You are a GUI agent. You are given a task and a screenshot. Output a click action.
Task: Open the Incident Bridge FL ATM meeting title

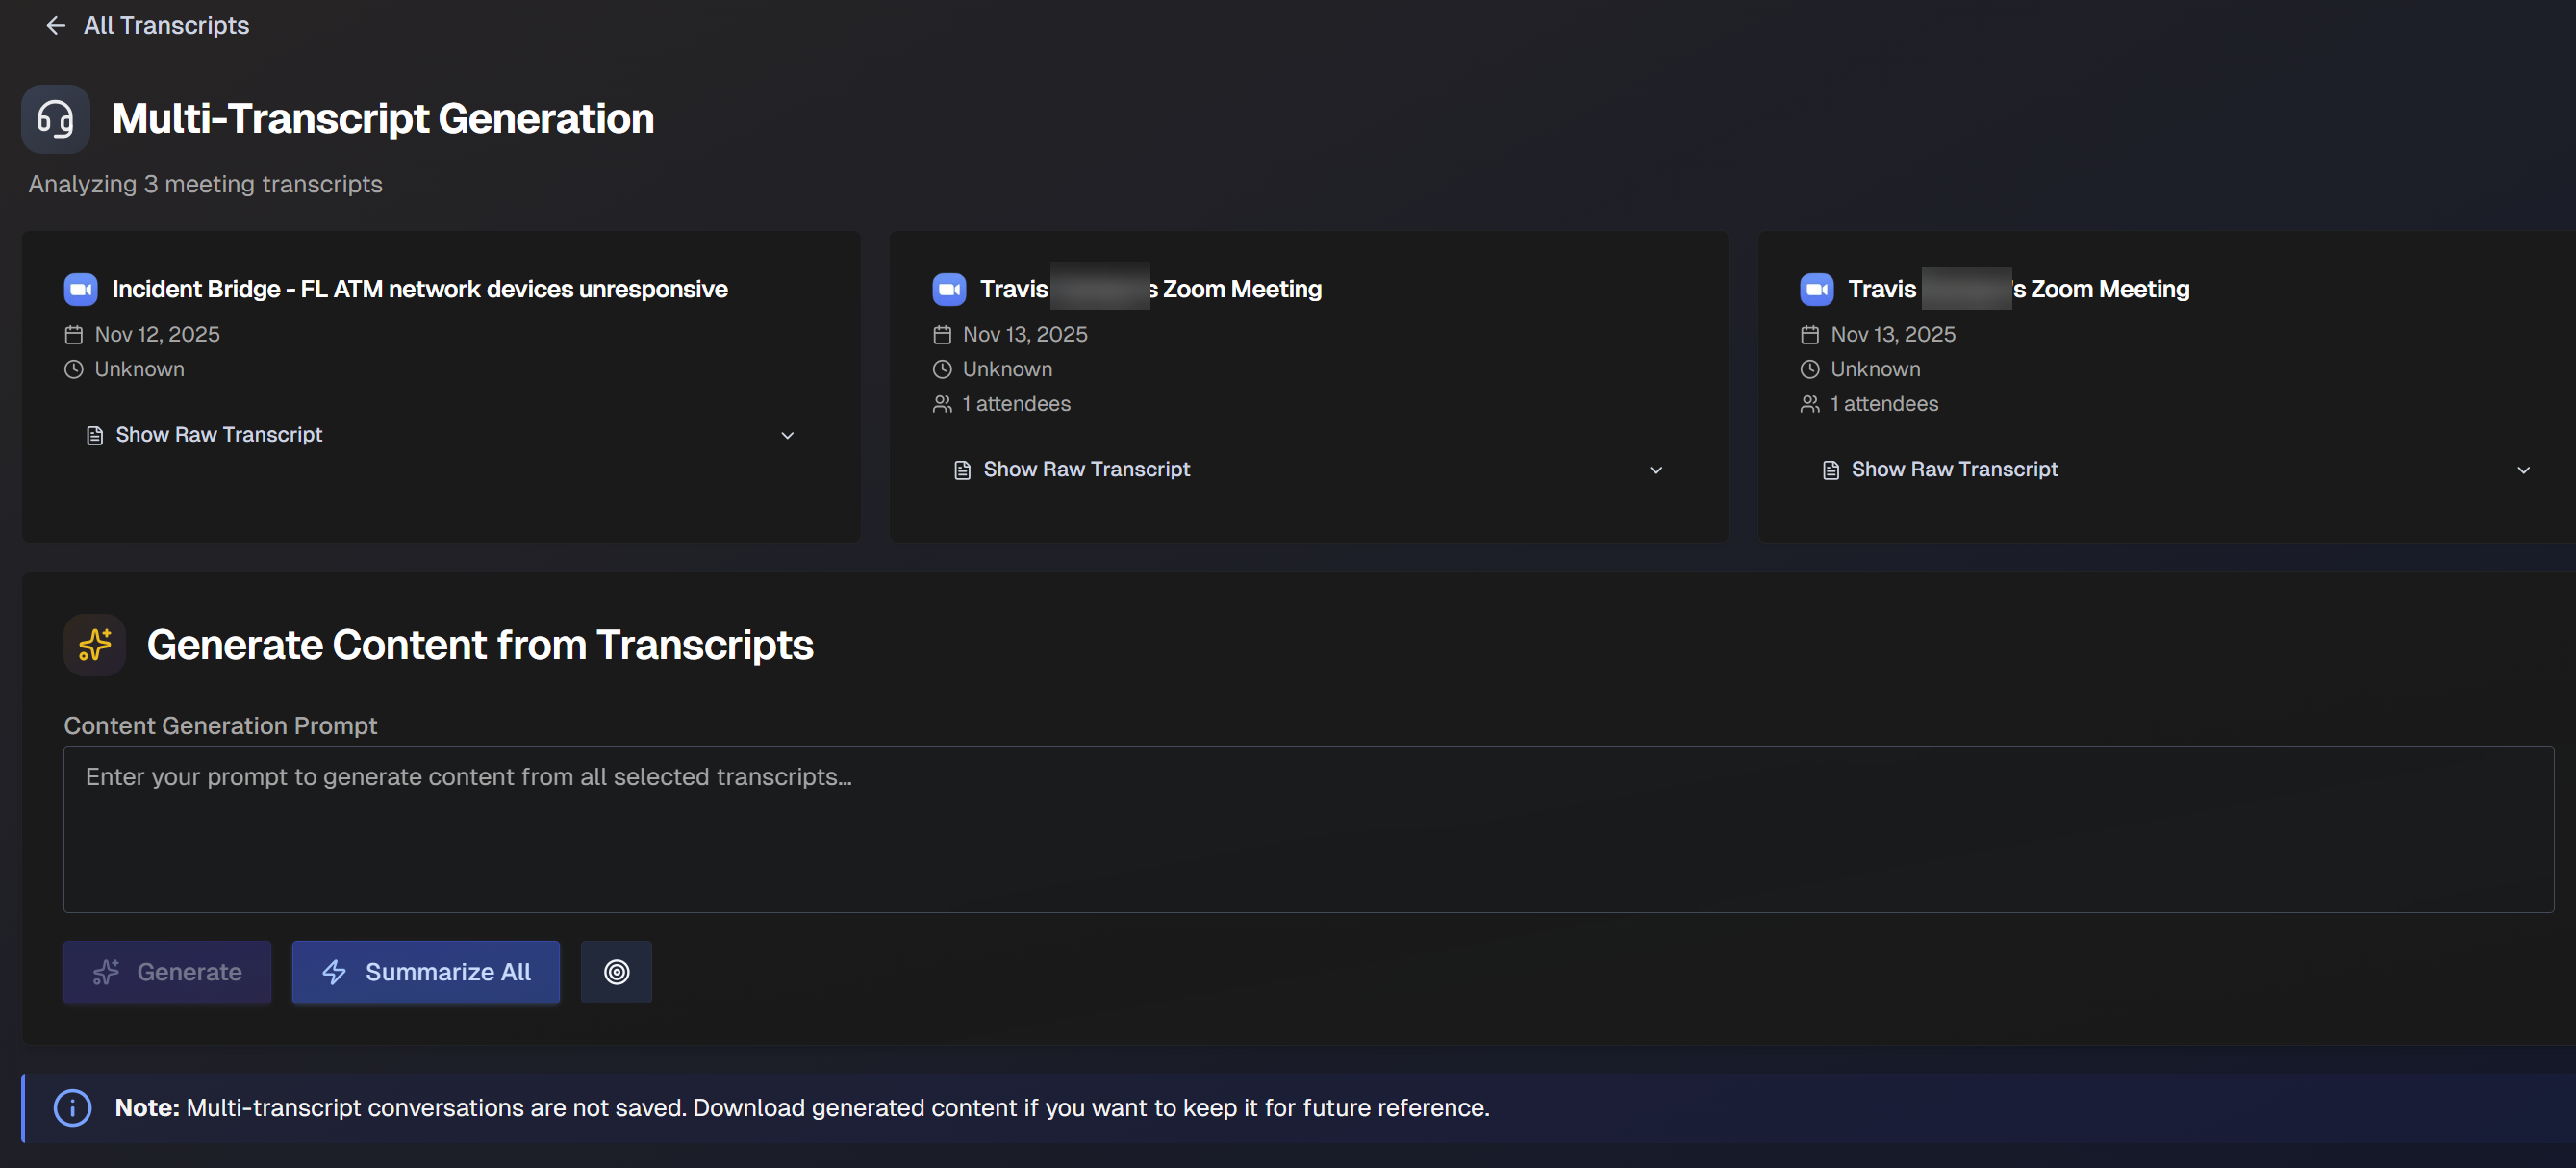tap(420, 290)
